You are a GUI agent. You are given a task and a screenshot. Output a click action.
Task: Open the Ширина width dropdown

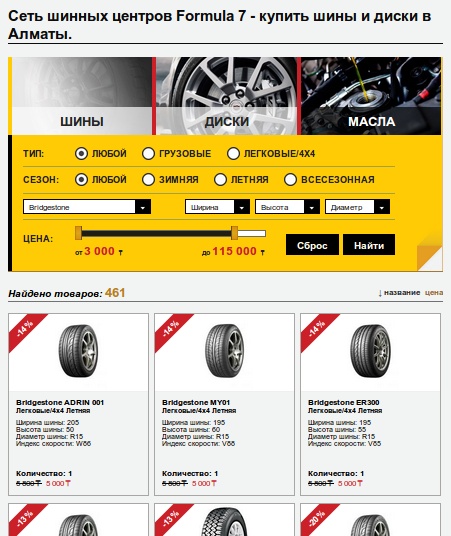[217, 207]
